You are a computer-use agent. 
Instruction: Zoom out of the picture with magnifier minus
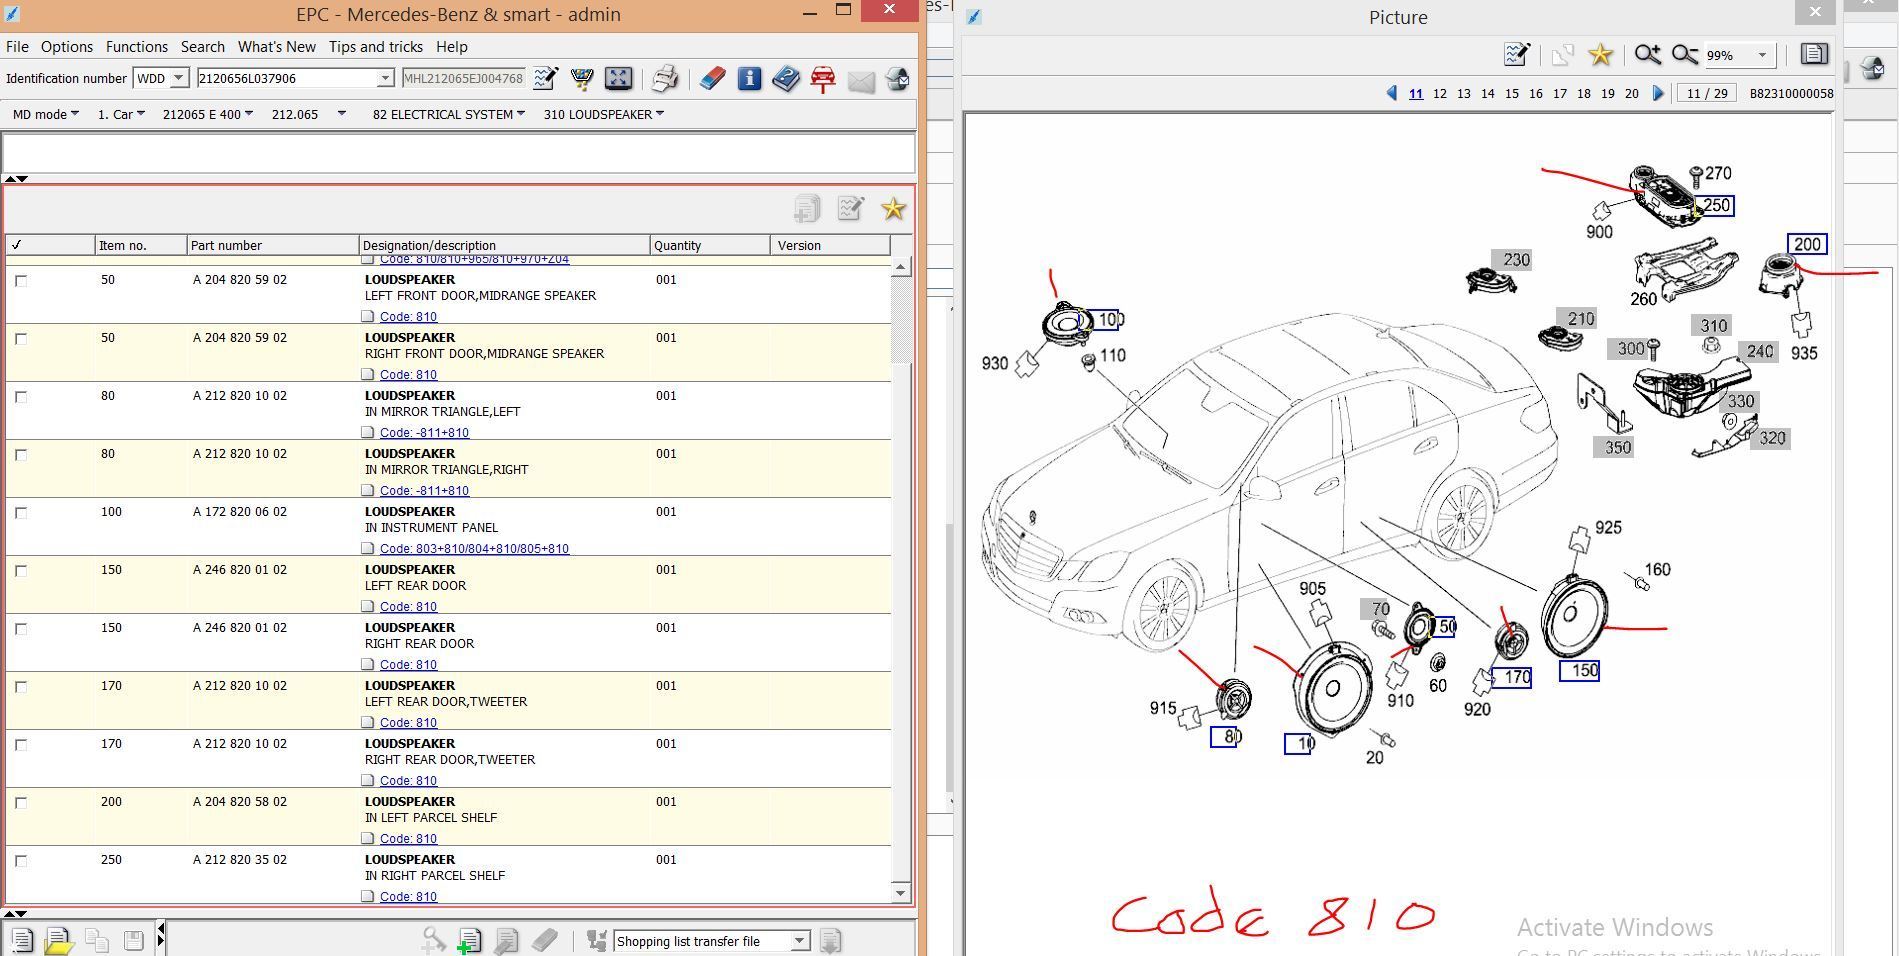(x=1684, y=55)
